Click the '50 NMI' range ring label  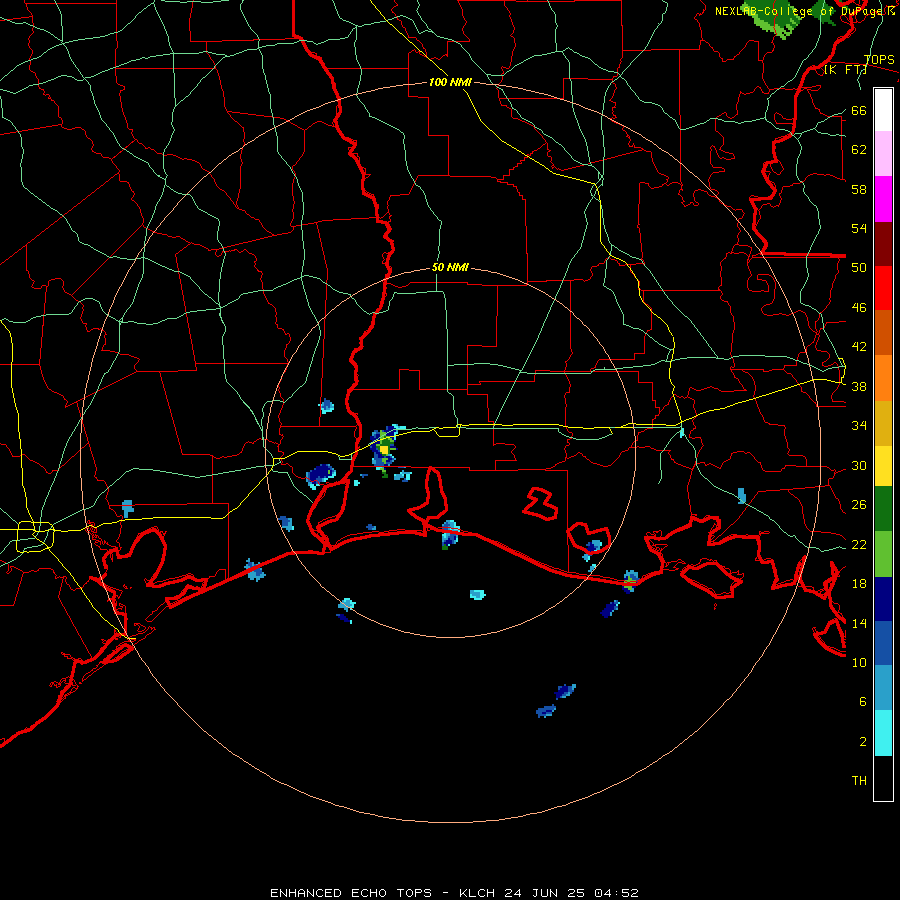click(x=450, y=267)
